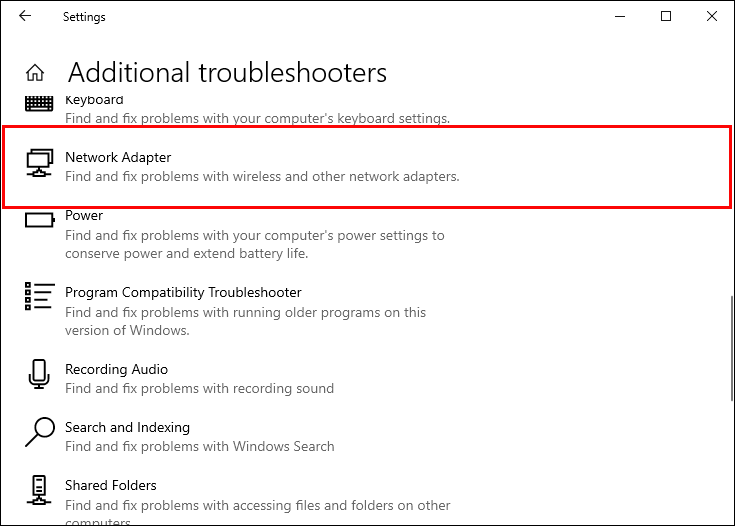
Task: Select the Power troubleshooter entry
Action: pyautogui.click(x=84, y=216)
